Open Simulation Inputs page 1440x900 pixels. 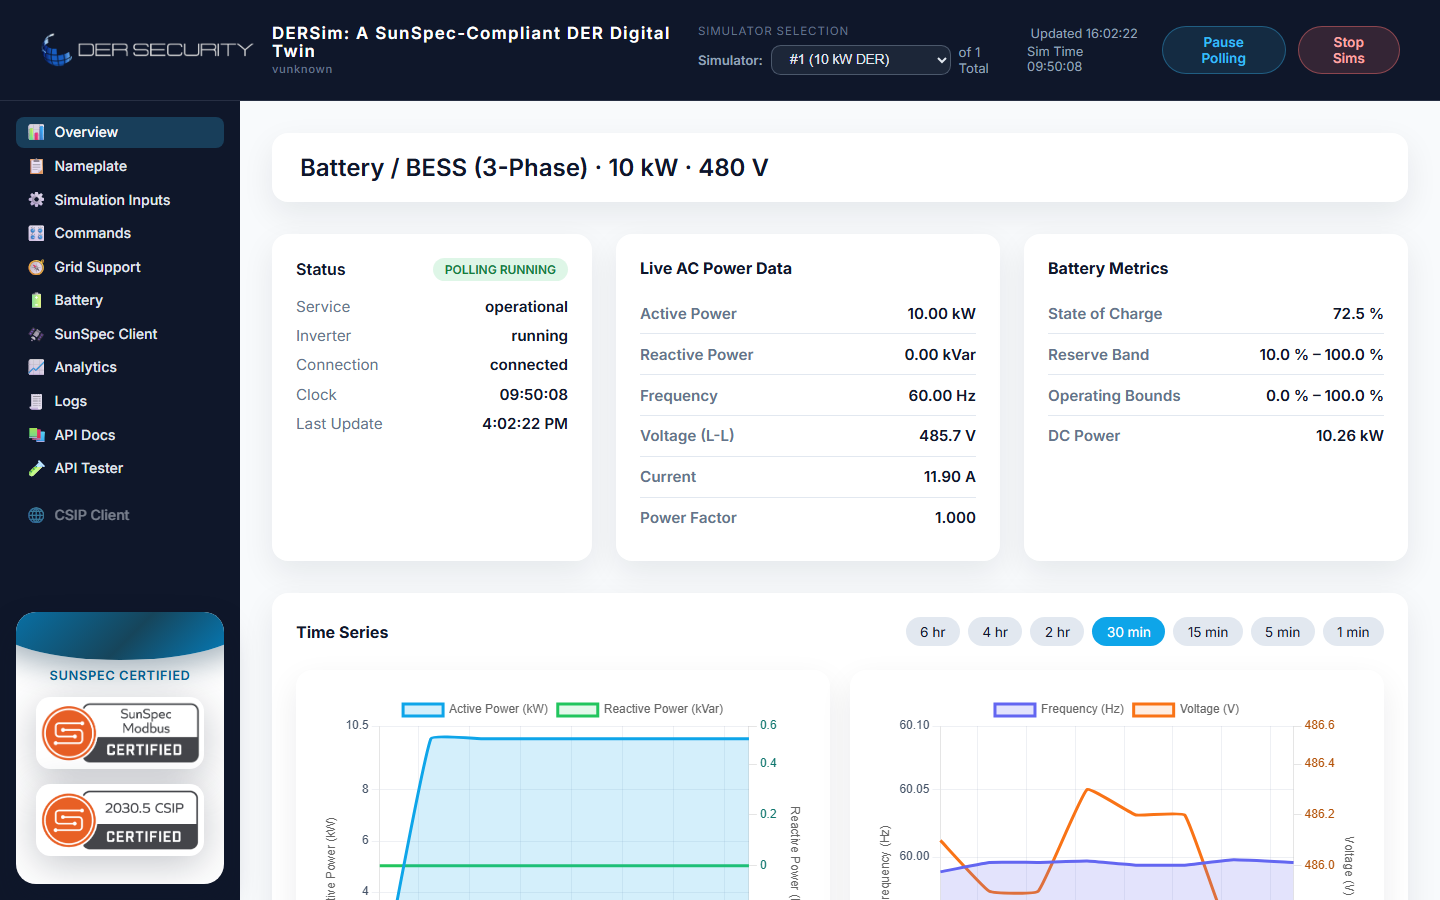(120, 200)
